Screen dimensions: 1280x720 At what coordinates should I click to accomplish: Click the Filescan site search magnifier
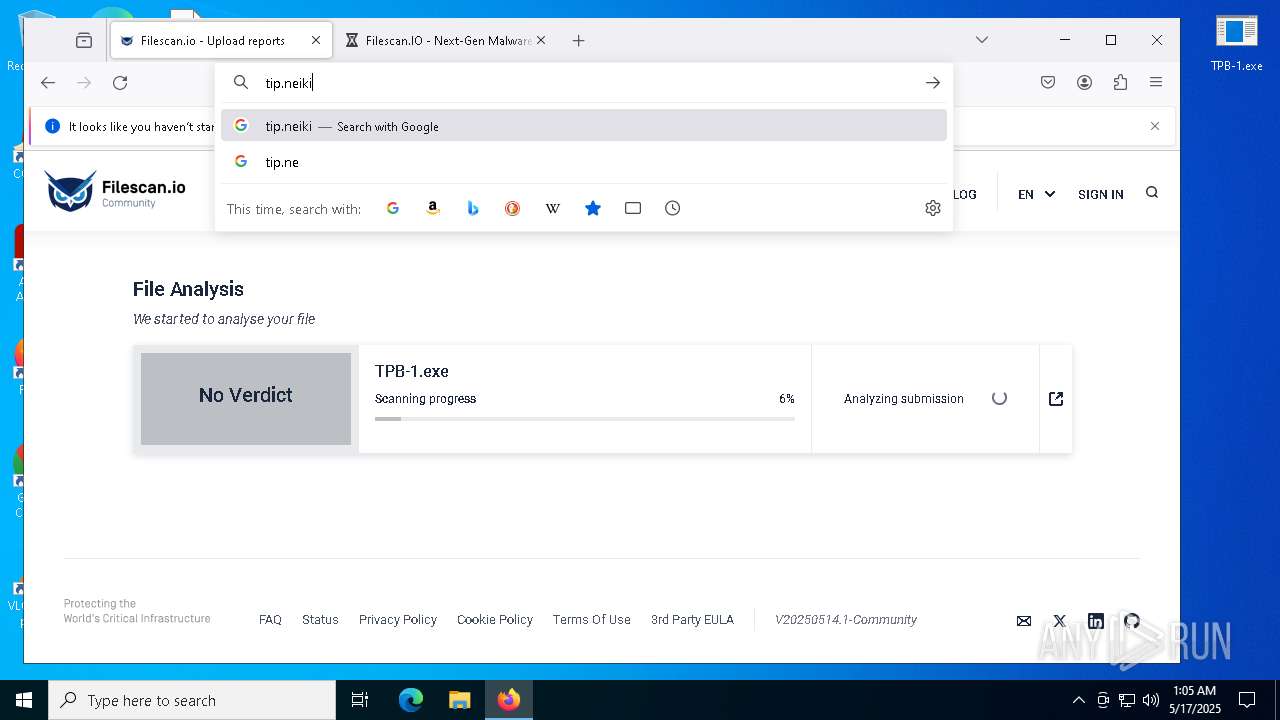tap(1152, 193)
